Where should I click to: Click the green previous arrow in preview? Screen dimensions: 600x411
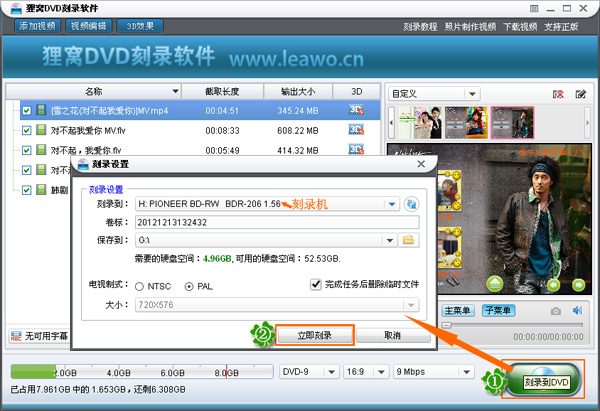click(x=553, y=285)
